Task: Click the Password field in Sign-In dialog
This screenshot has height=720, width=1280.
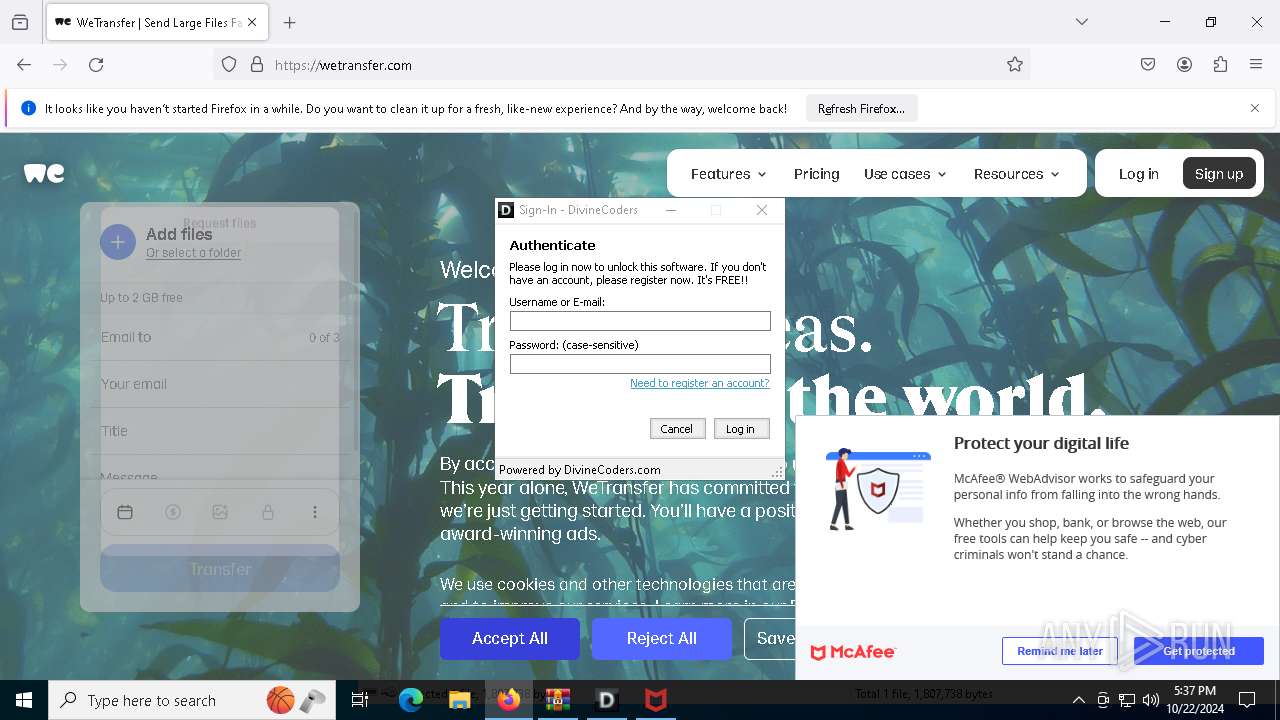Action: click(x=640, y=364)
